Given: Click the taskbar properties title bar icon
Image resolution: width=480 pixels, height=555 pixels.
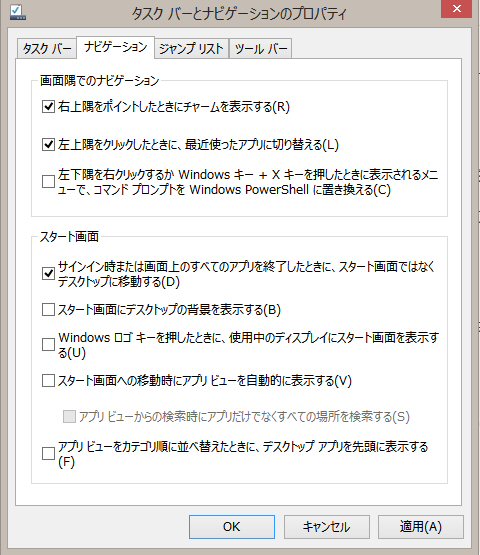Looking at the screenshot, I should 18,12.
